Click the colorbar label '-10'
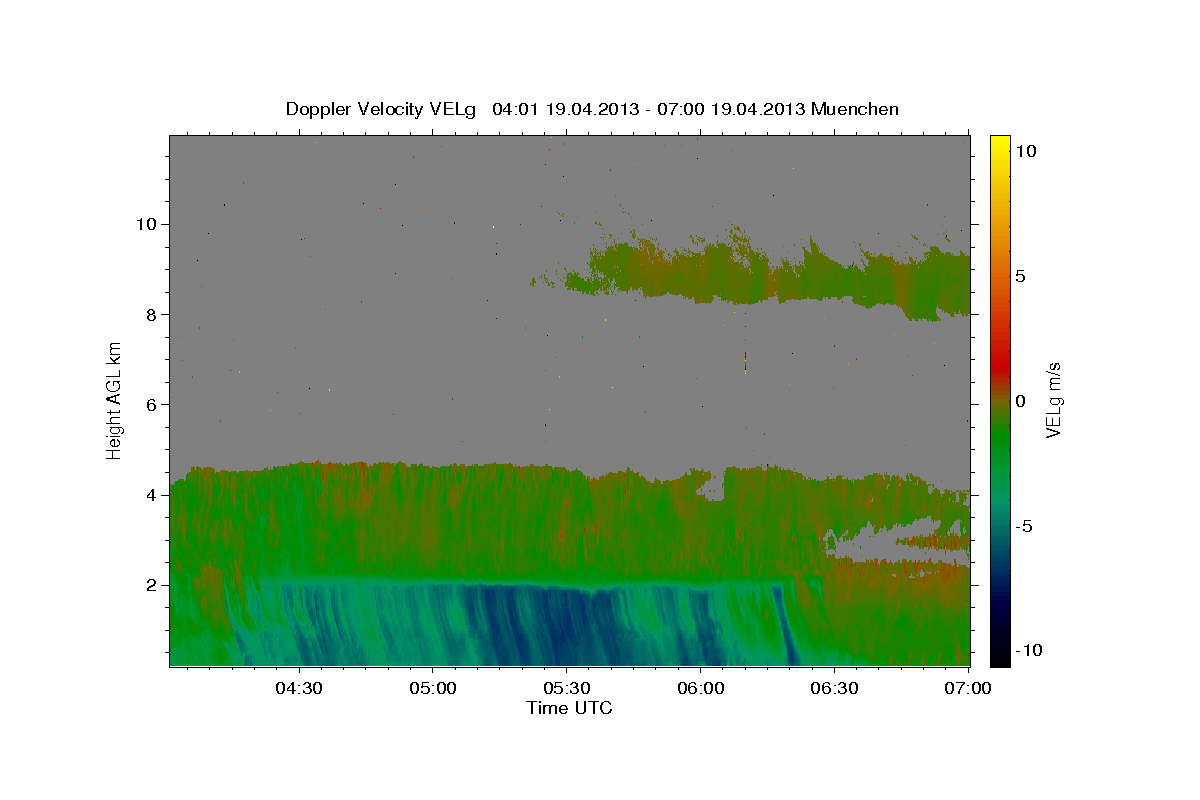Viewport: 1200px width, 800px height. [1028, 651]
